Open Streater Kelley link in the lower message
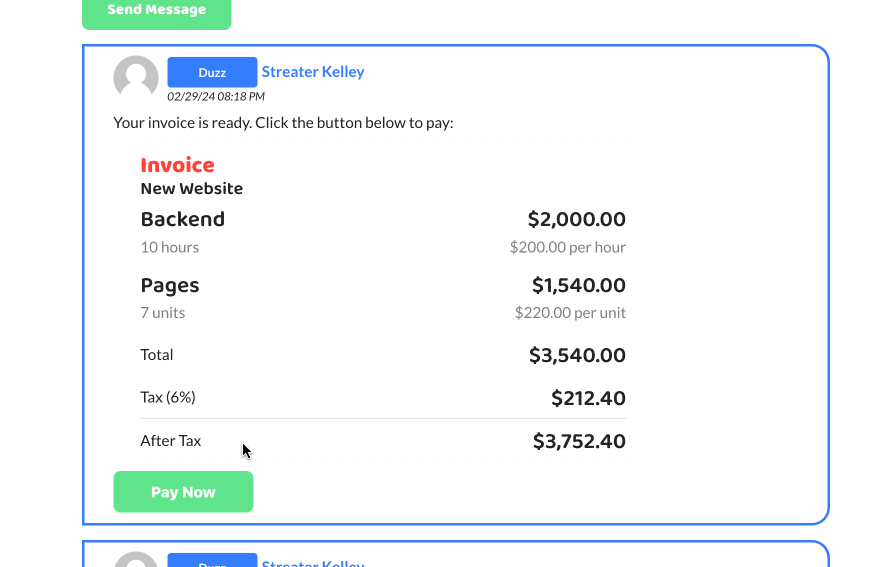Viewport: 895px width, 567px height. (313, 562)
